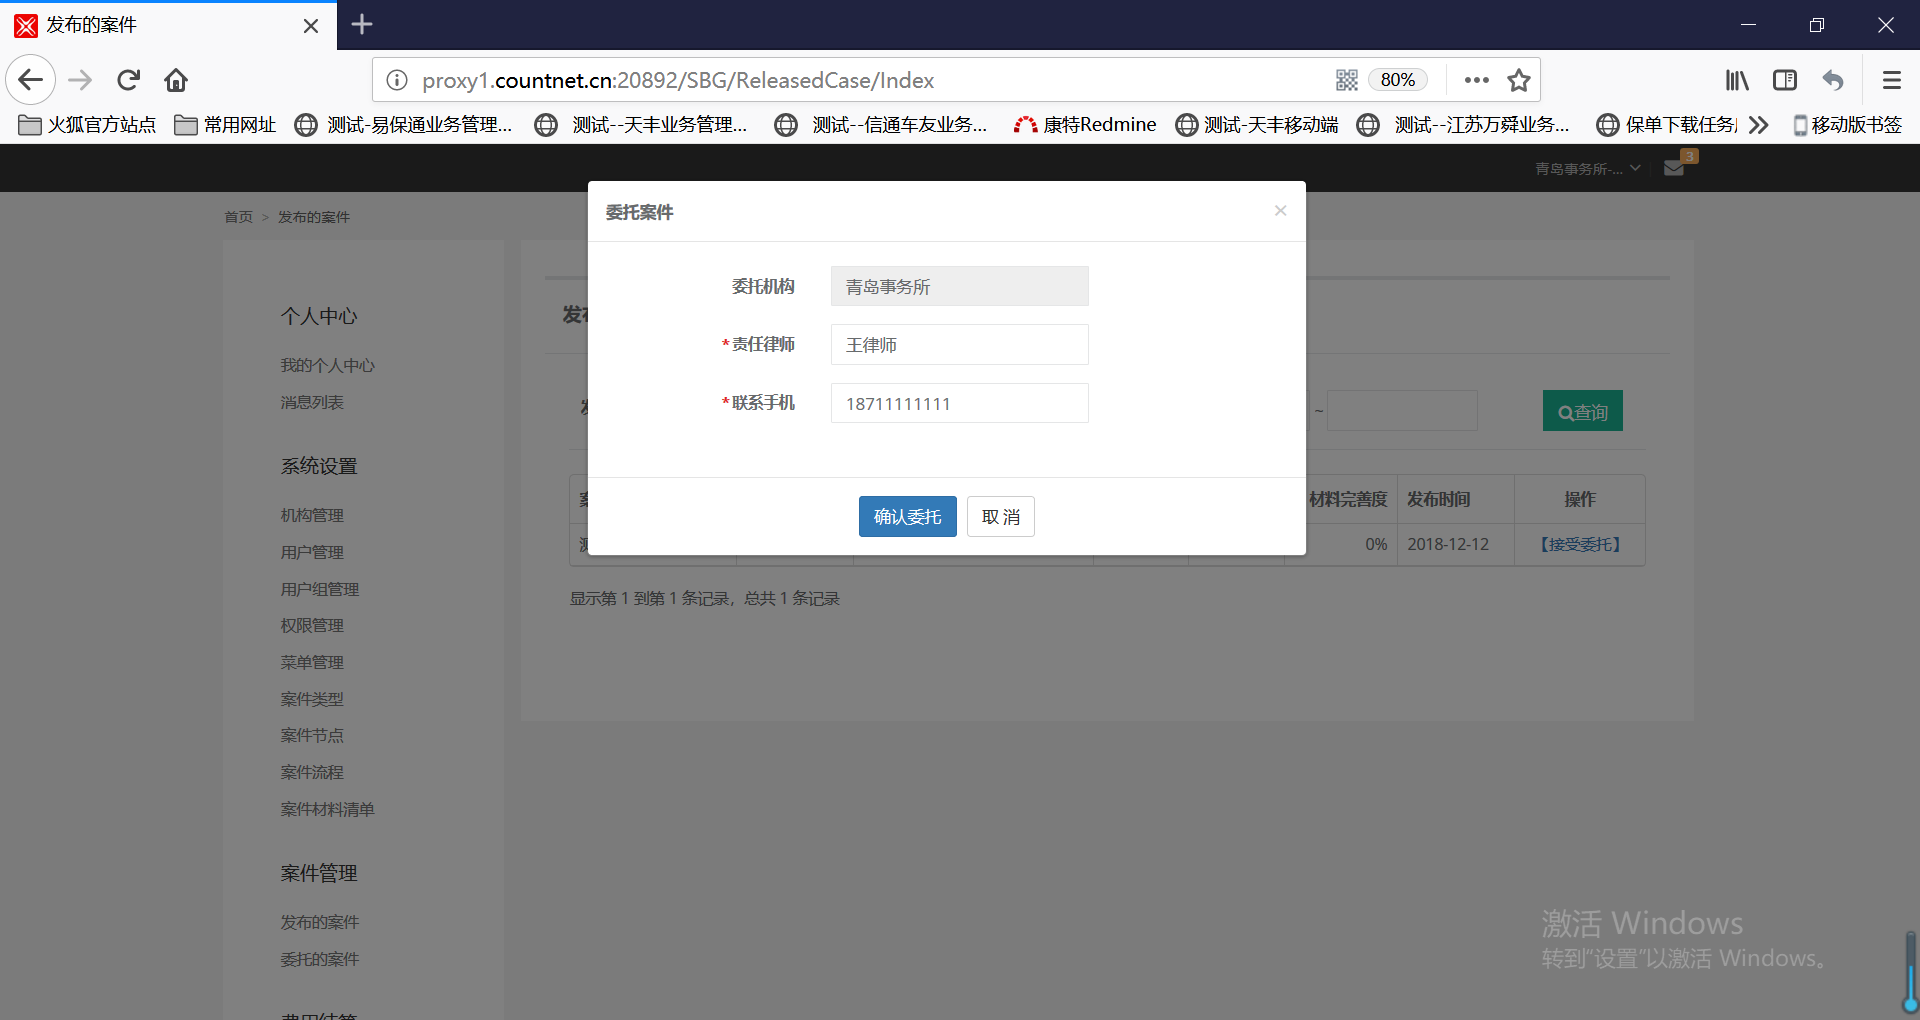Open 案件节点 in sidebar

coord(312,735)
